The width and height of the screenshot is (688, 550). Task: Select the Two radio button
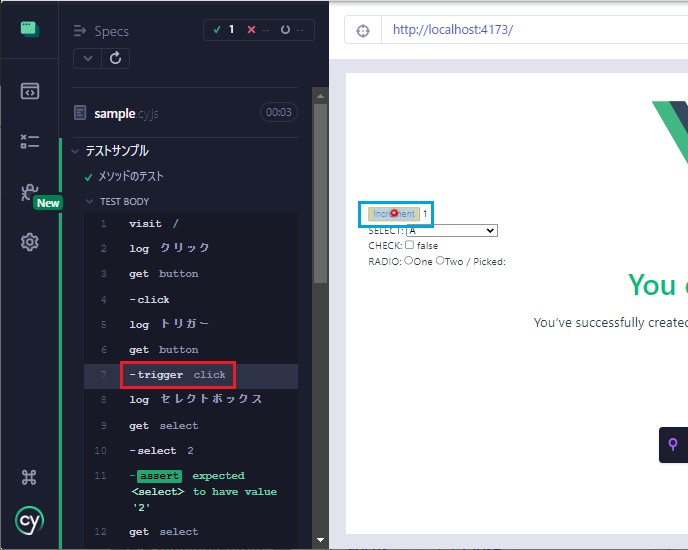[440, 261]
